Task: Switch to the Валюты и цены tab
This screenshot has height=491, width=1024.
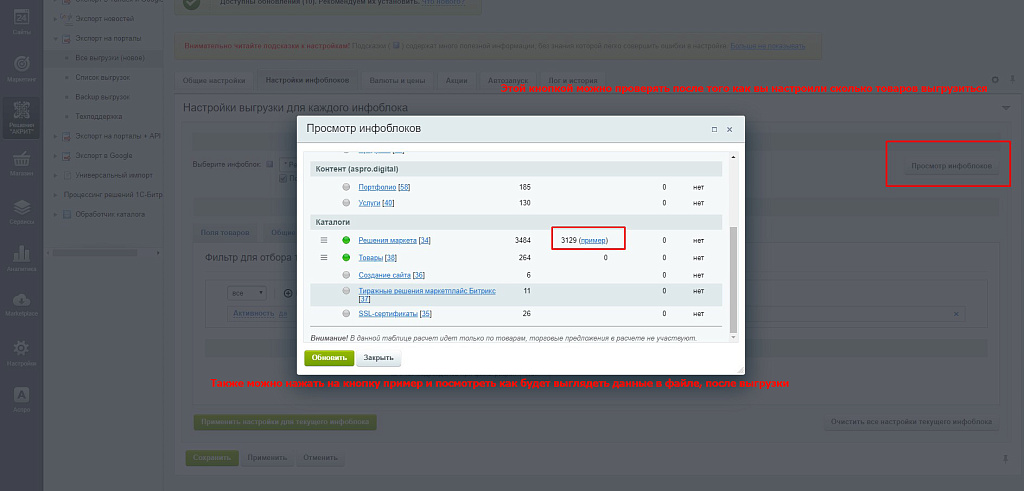Action: 398,80
